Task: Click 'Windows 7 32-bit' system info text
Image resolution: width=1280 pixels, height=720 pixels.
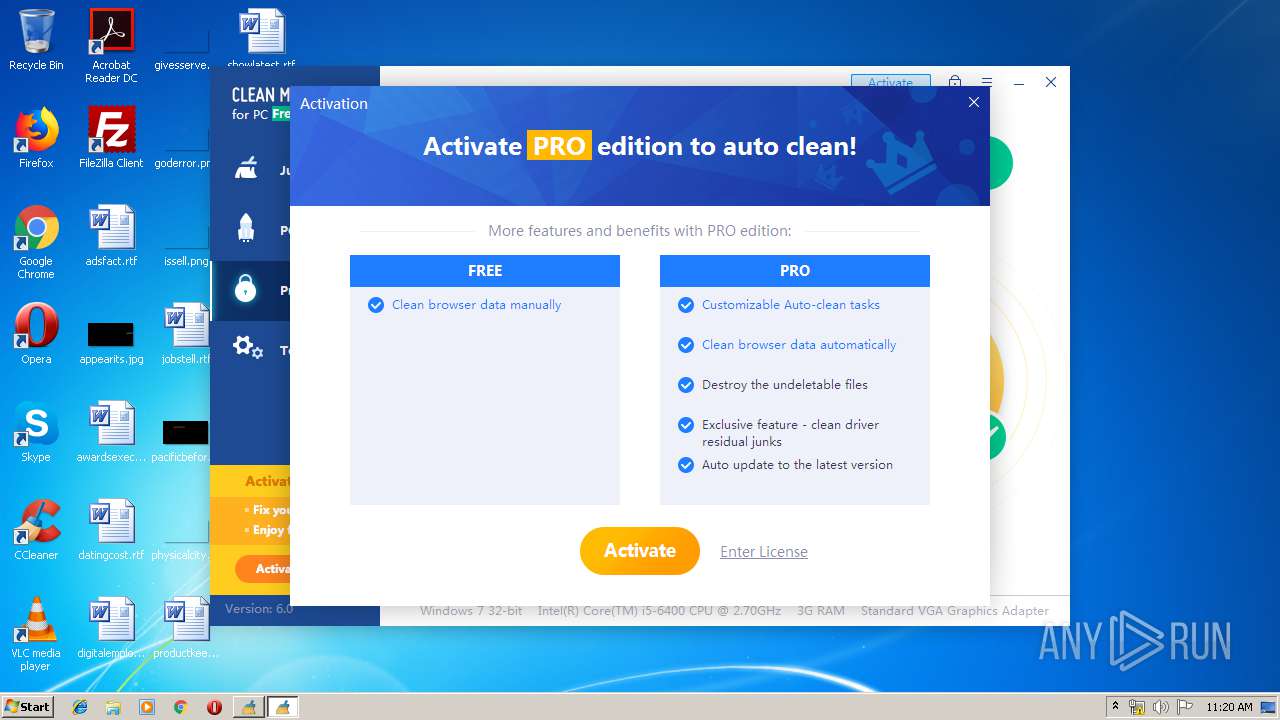Action: click(x=471, y=611)
